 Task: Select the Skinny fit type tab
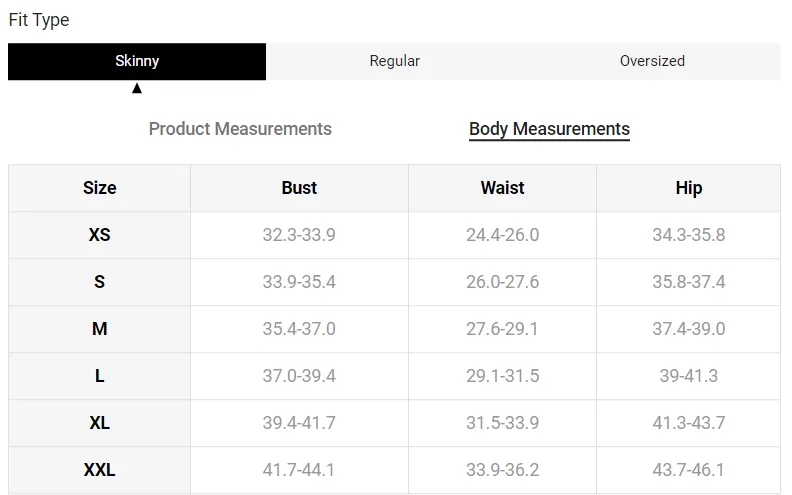click(137, 61)
